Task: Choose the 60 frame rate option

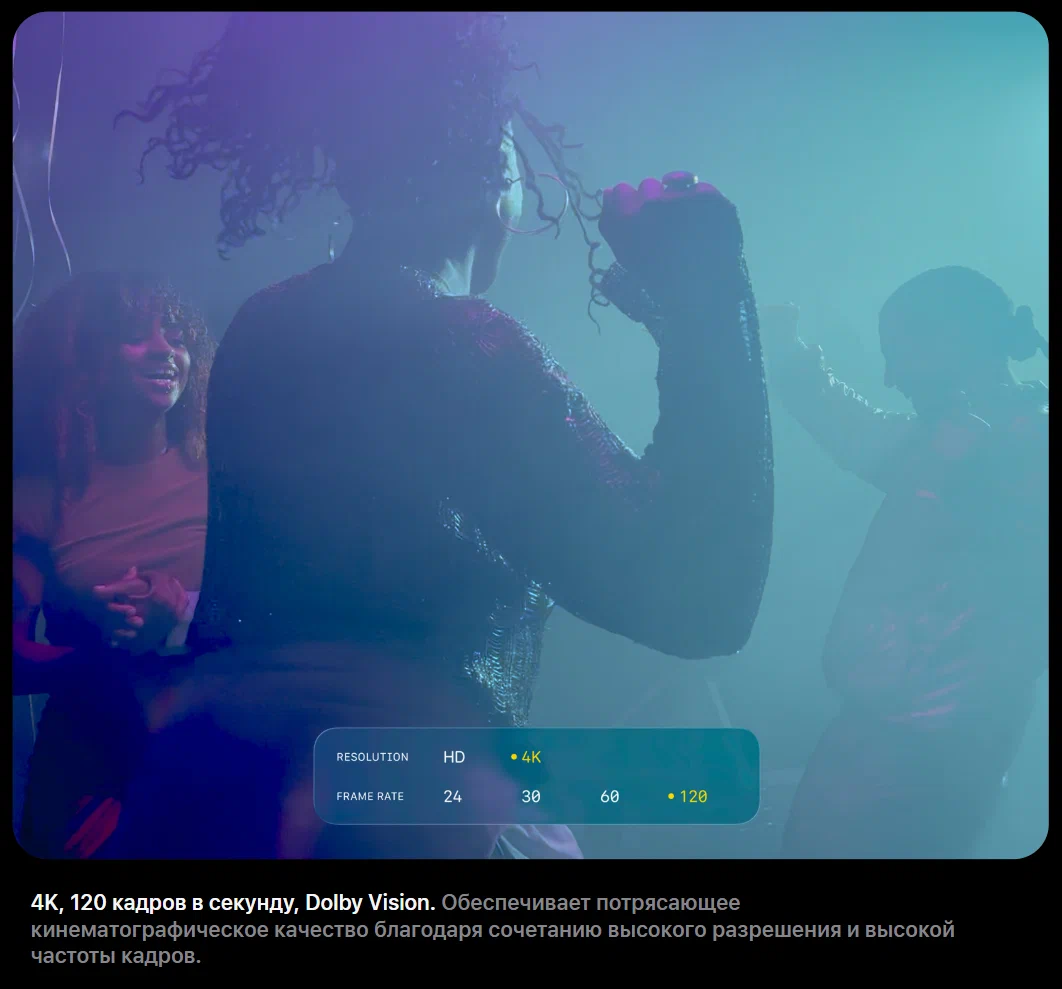Action: pyautogui.click(x=609, y=797)
